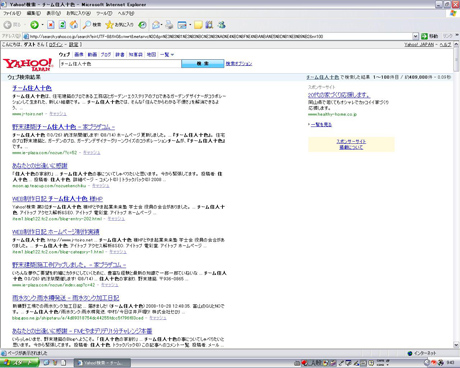The height and width of the screenshot is (368, 460).
Task: Click the Internet zone globe in status bar
Action: (410, 353)
